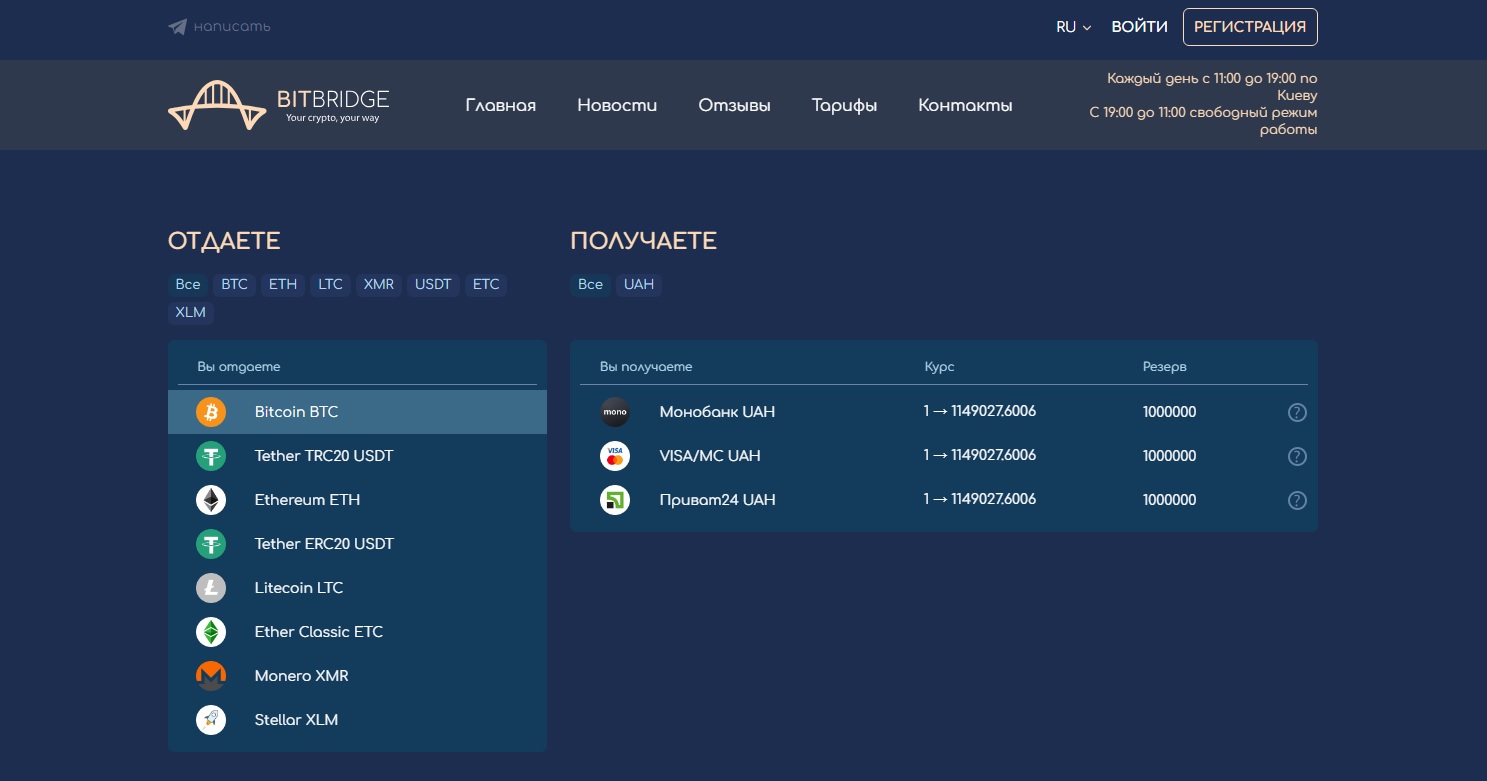Choose VISA/MC UAH as receive method
This screenshot has width=1487, height=781.
[943, 456]
